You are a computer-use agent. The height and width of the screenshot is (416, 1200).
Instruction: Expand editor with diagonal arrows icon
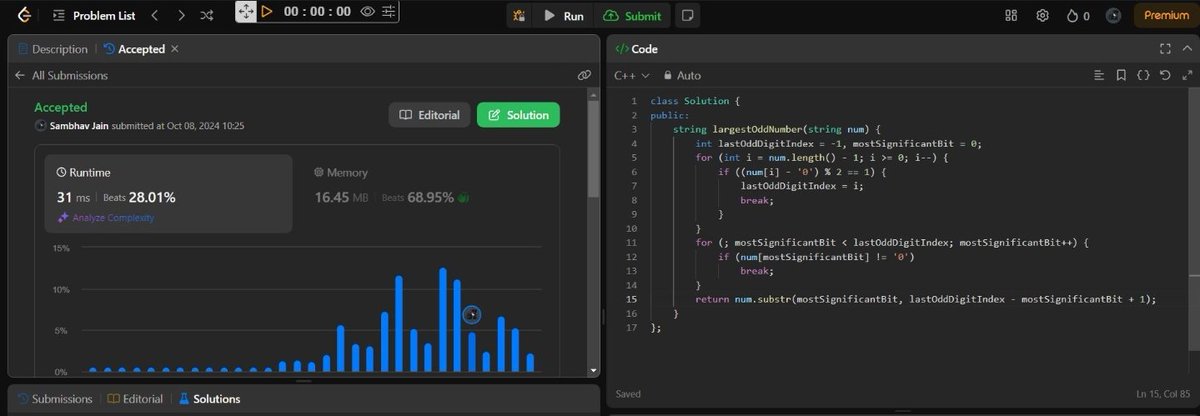[x=1186, y=75]
